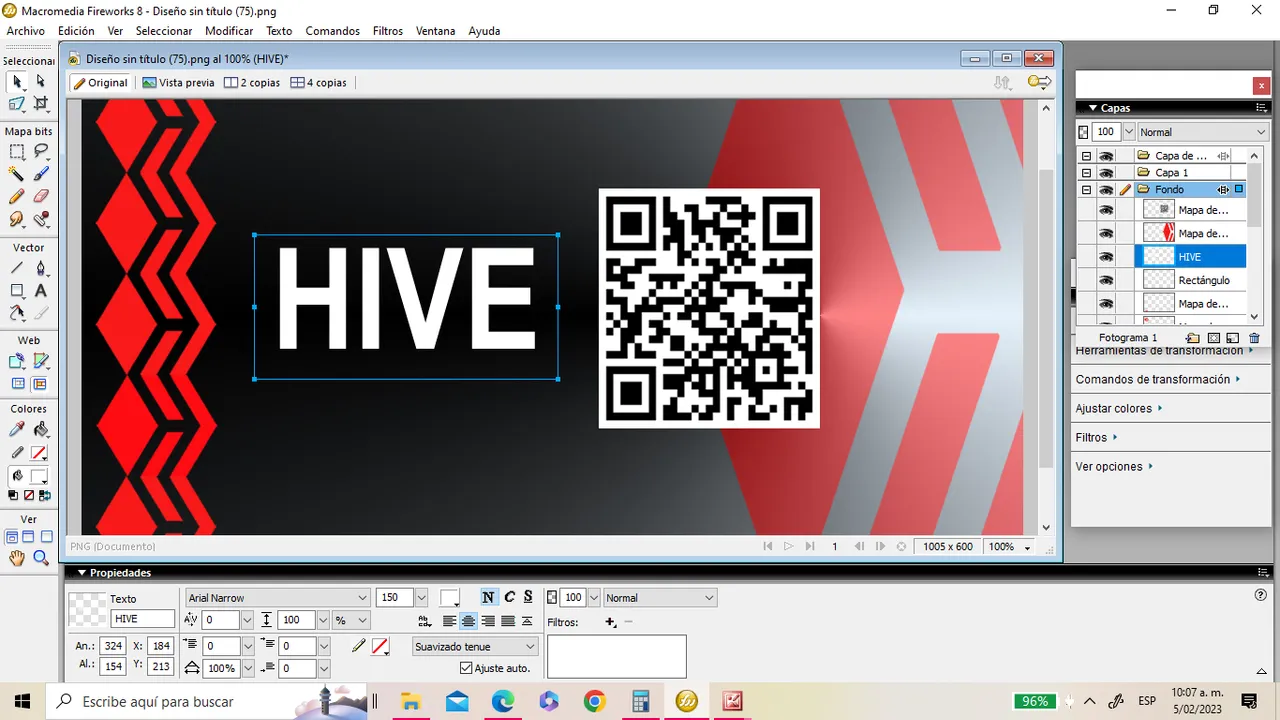The width and height of the screenshot is (1280, 720).
Task: Select the Lasso tool
Action: click(x=41, y=151)
